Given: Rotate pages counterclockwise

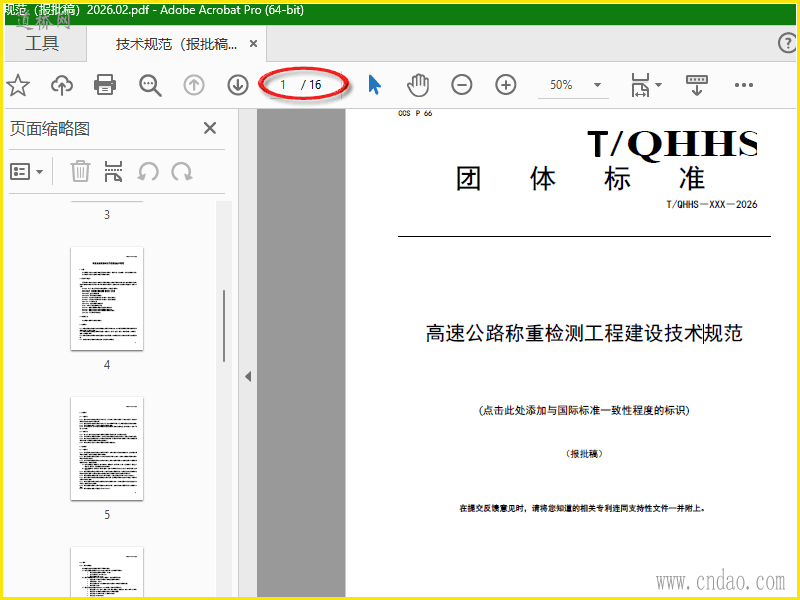Looking at the screenshot, I should click(148, 172).
